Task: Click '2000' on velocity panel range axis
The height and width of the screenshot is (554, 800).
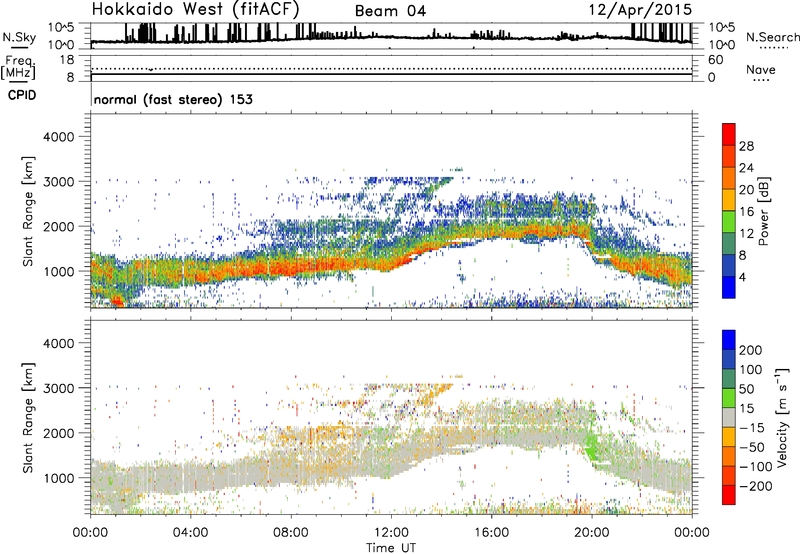Action: (x=58, y=433)
